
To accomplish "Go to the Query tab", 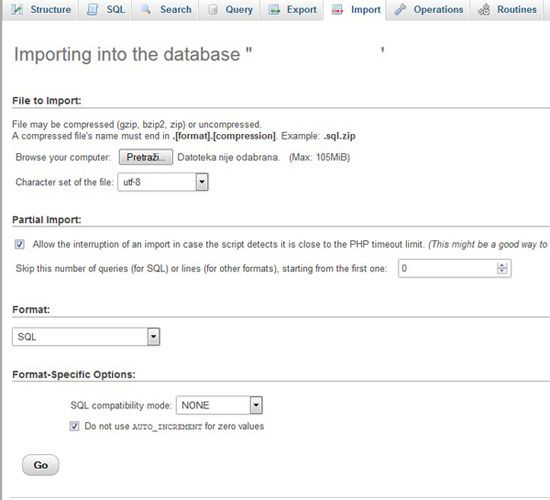I will point(230,9).
